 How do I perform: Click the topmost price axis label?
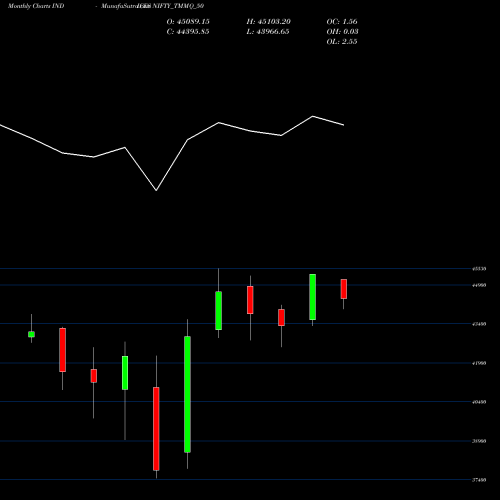[x=479, y=269]
